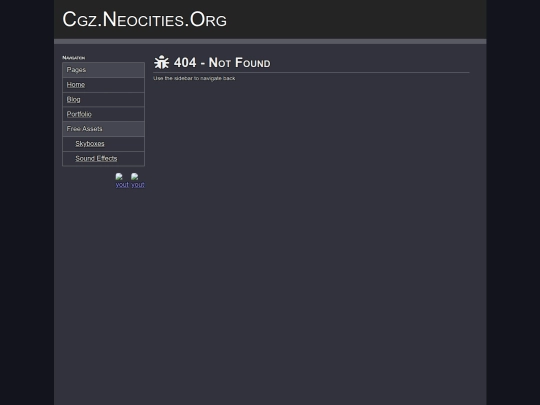Click the 404 - Not Found heading

click(x=222, y=63)
